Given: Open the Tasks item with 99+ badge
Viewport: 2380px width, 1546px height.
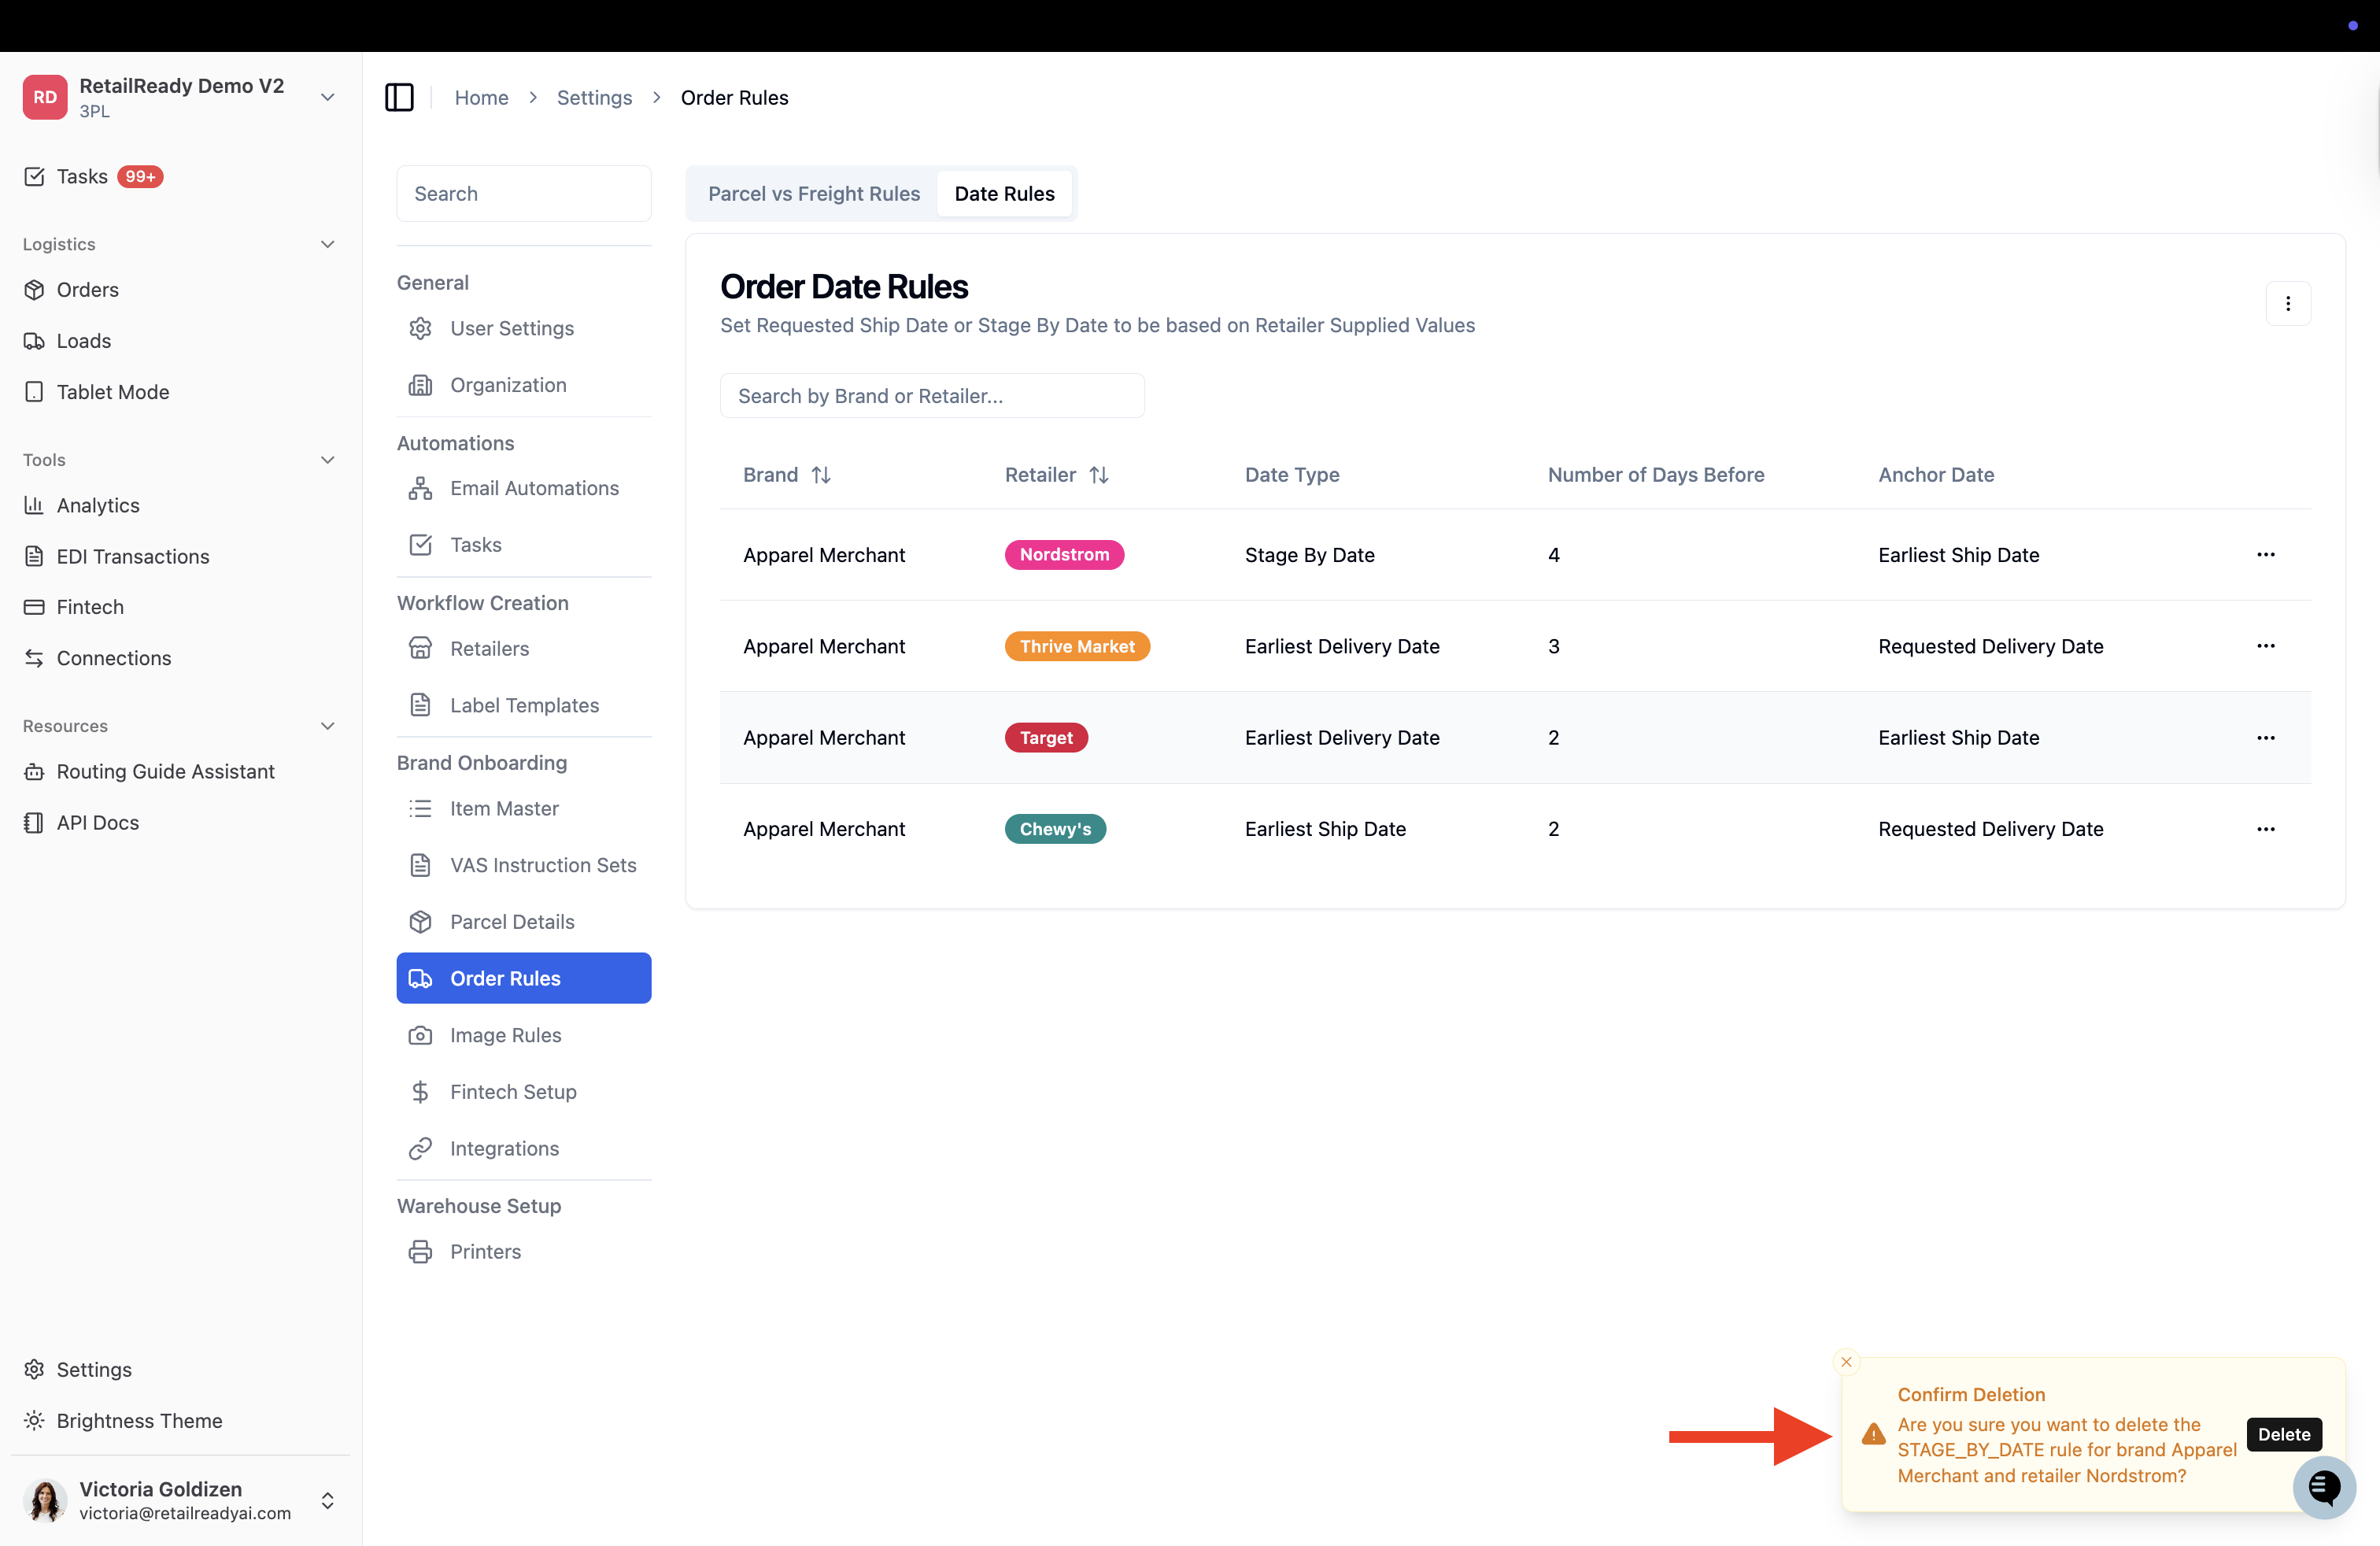Looking at the screenshot, I should point(93,177).
